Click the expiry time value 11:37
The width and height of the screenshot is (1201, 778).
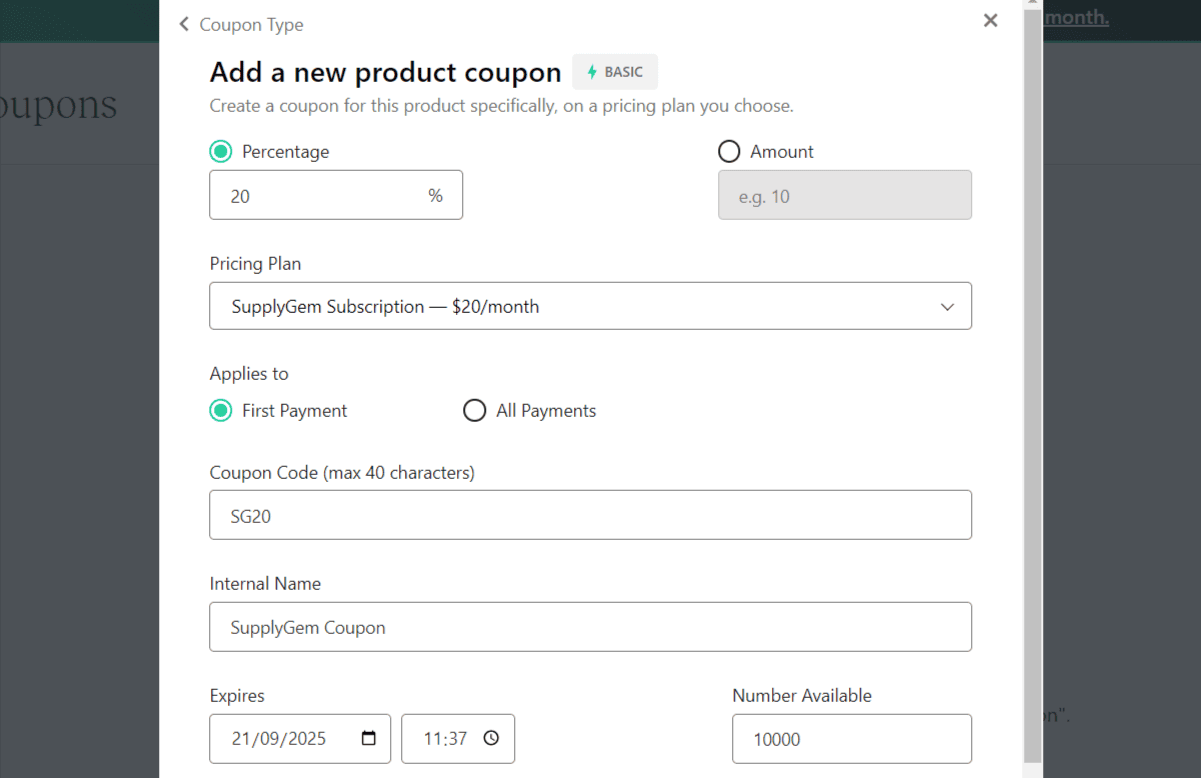(445, 739)
